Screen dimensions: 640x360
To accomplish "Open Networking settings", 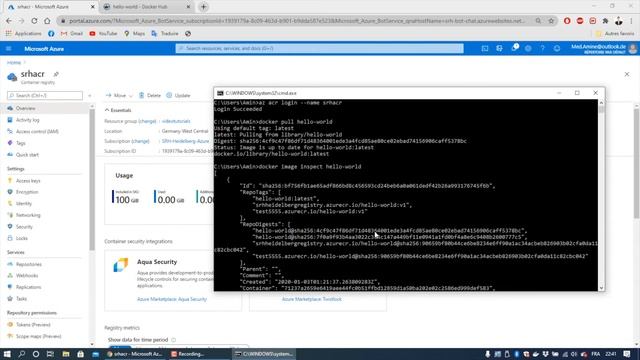I will (x=28, y=215).
